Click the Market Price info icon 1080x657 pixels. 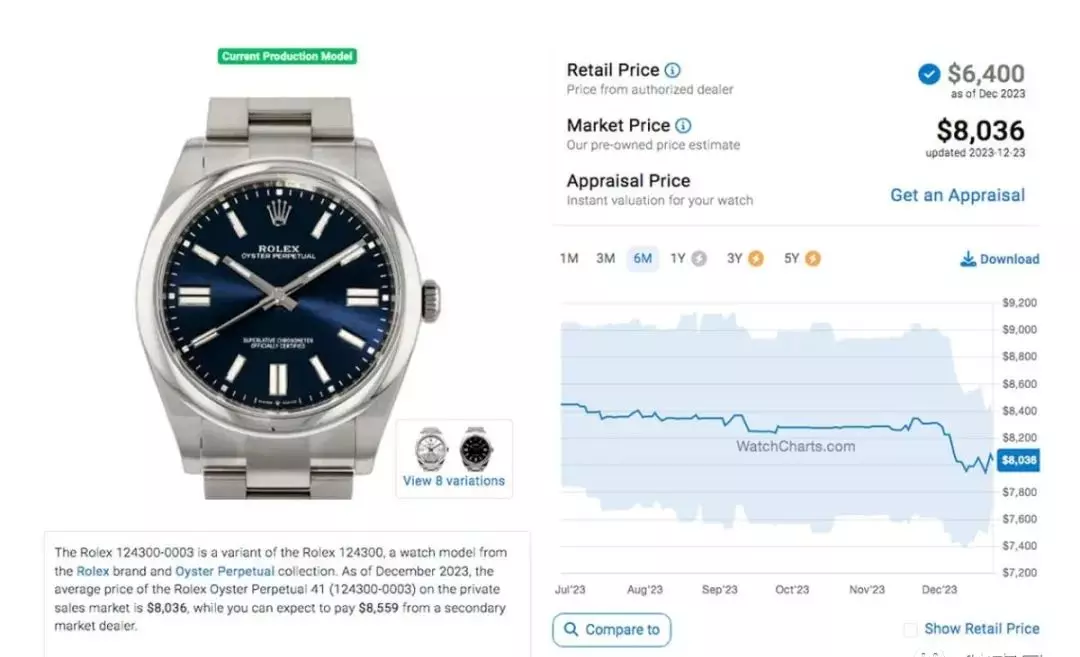[x=683, y=125]
